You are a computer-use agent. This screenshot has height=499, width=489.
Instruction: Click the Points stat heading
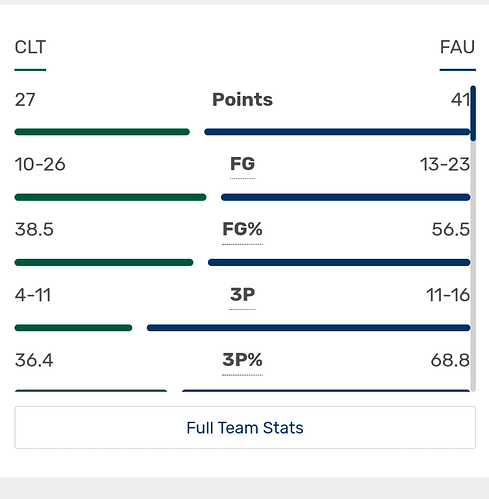[242, 99]
